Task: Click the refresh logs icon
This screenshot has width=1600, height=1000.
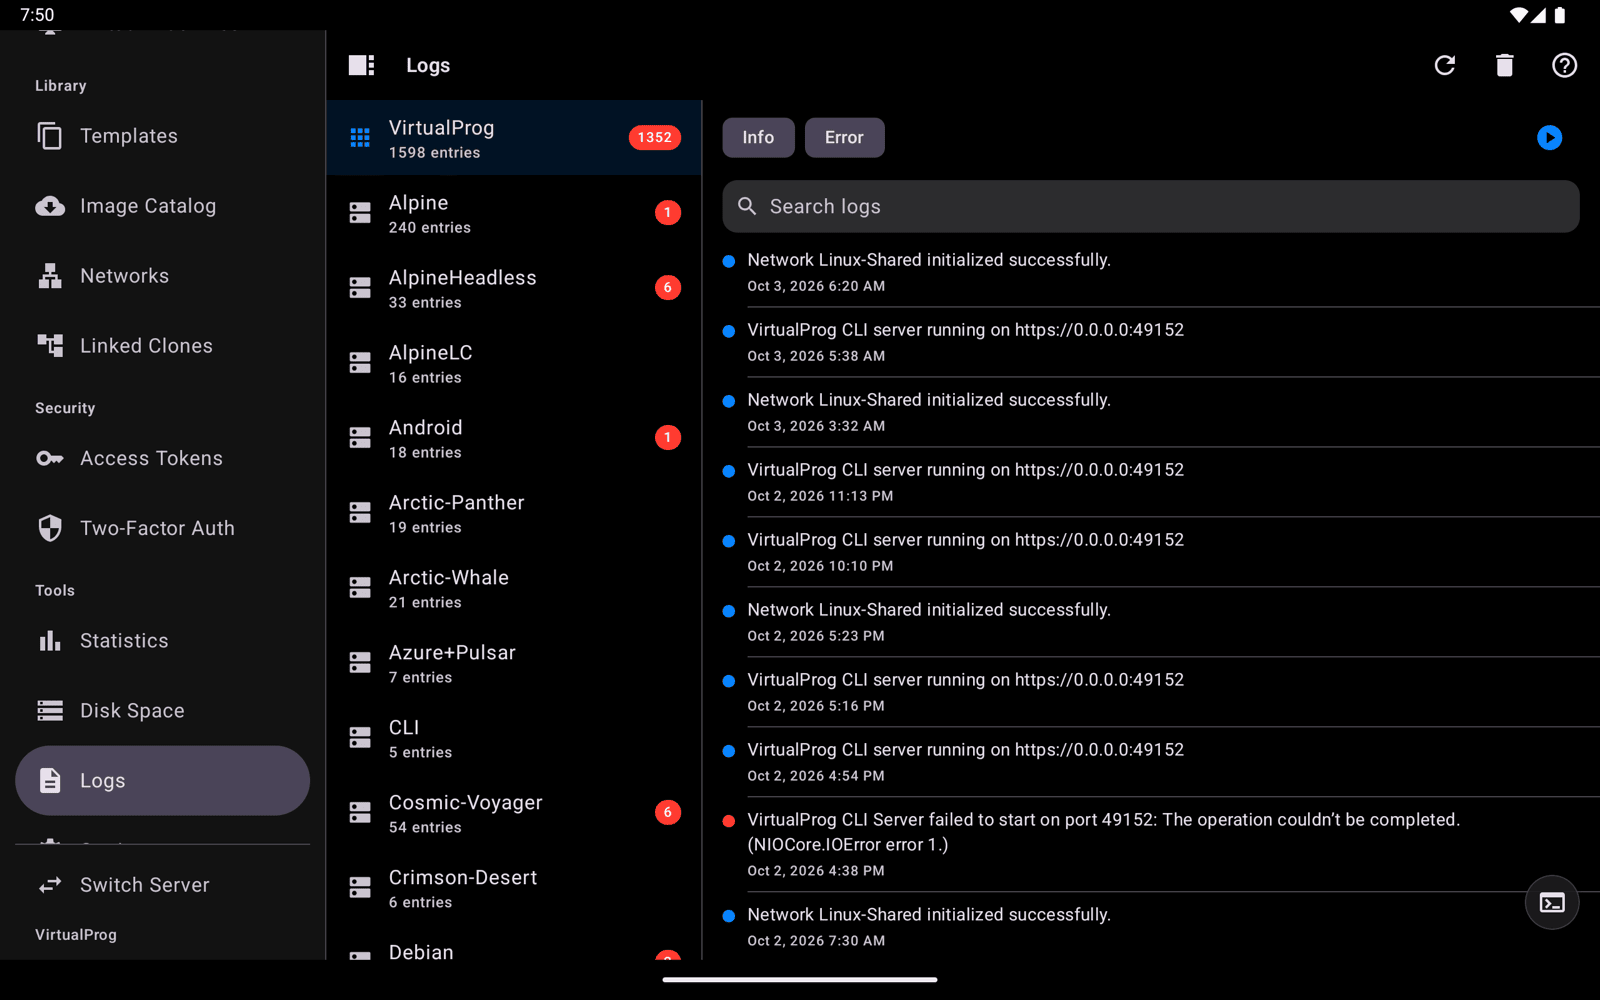Action: (1444, 65)
